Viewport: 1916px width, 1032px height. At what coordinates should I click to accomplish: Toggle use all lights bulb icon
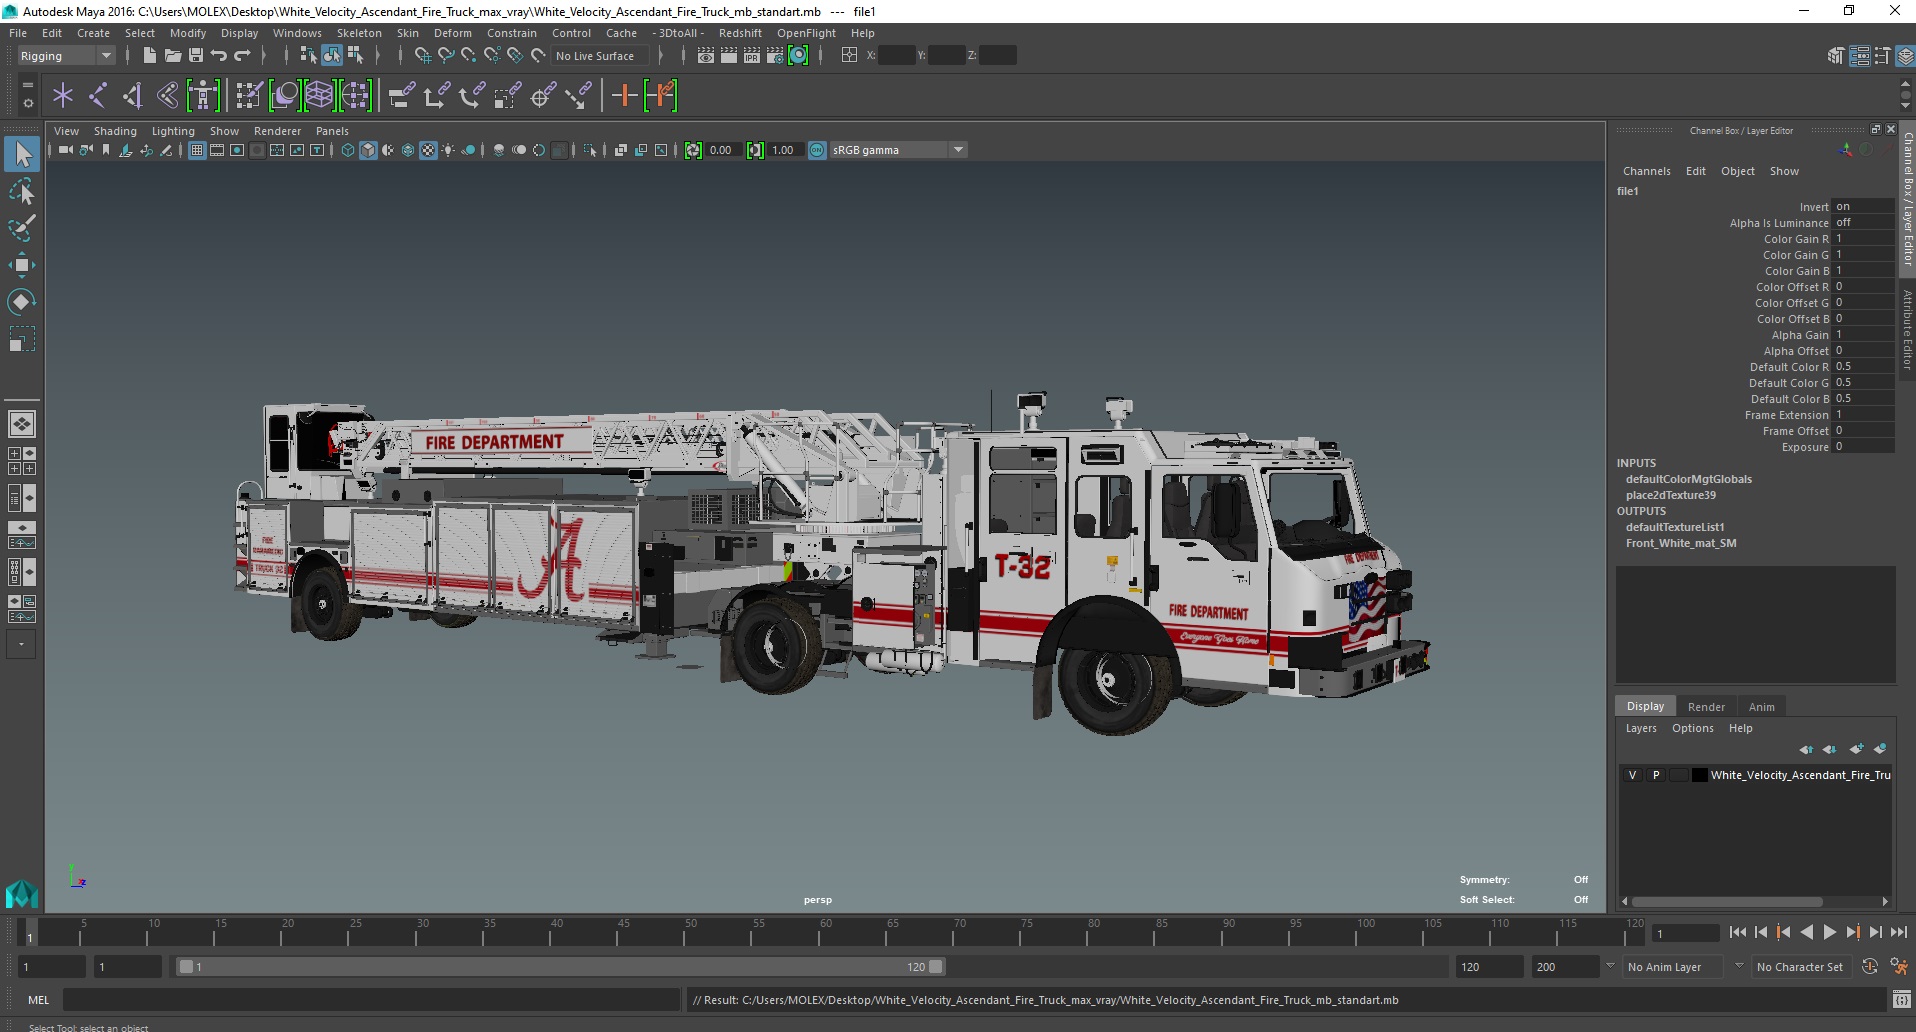click(x=448, y=150)
